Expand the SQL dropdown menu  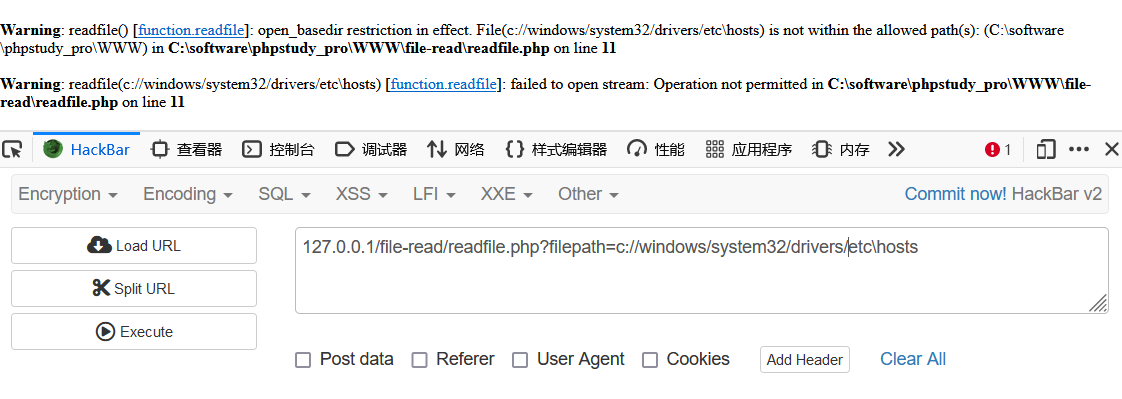(284, 194)
